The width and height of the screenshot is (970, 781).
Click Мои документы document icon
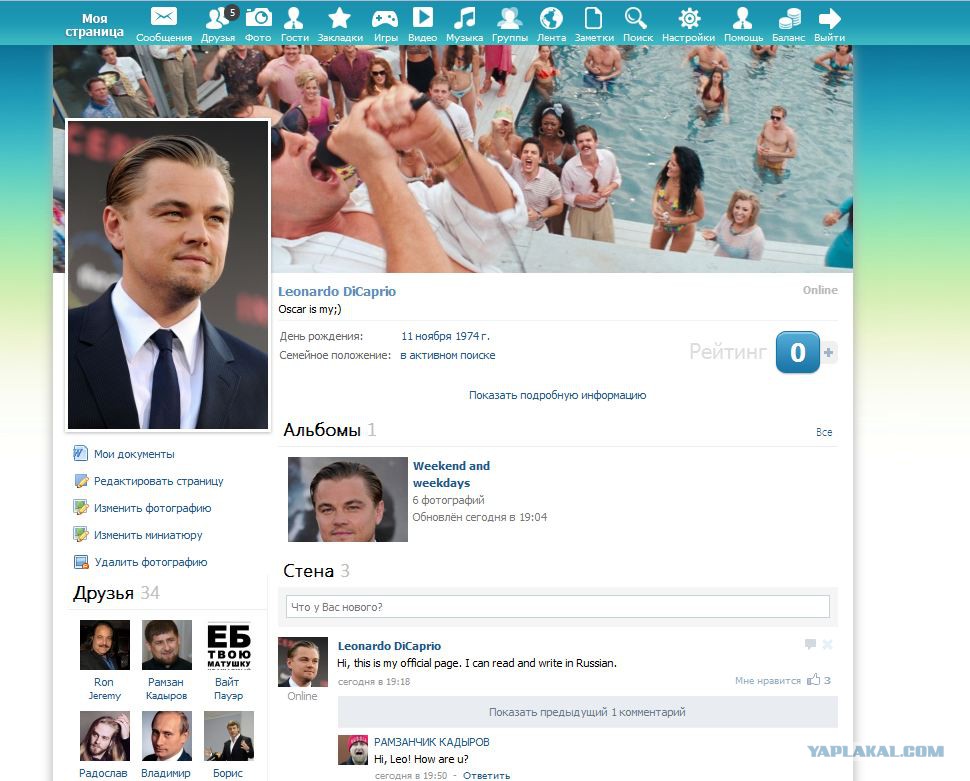point(80,454)
